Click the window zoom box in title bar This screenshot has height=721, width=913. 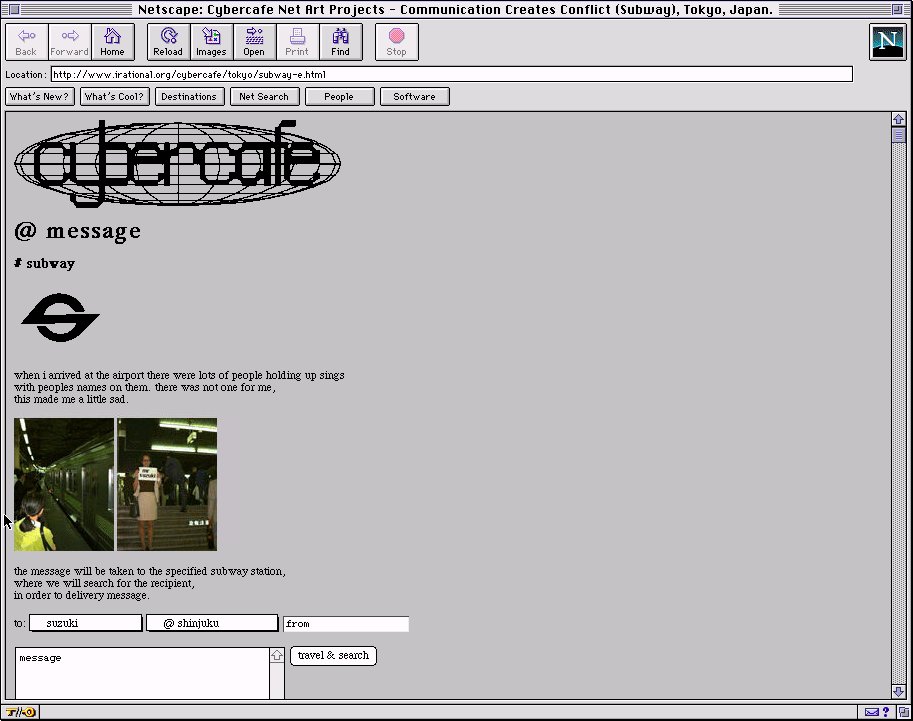click(897, 9)
